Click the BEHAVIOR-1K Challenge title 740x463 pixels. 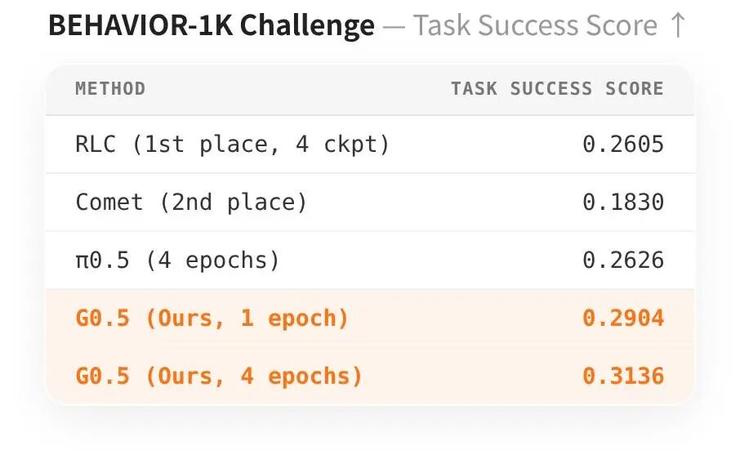click(x=211, y=25)
